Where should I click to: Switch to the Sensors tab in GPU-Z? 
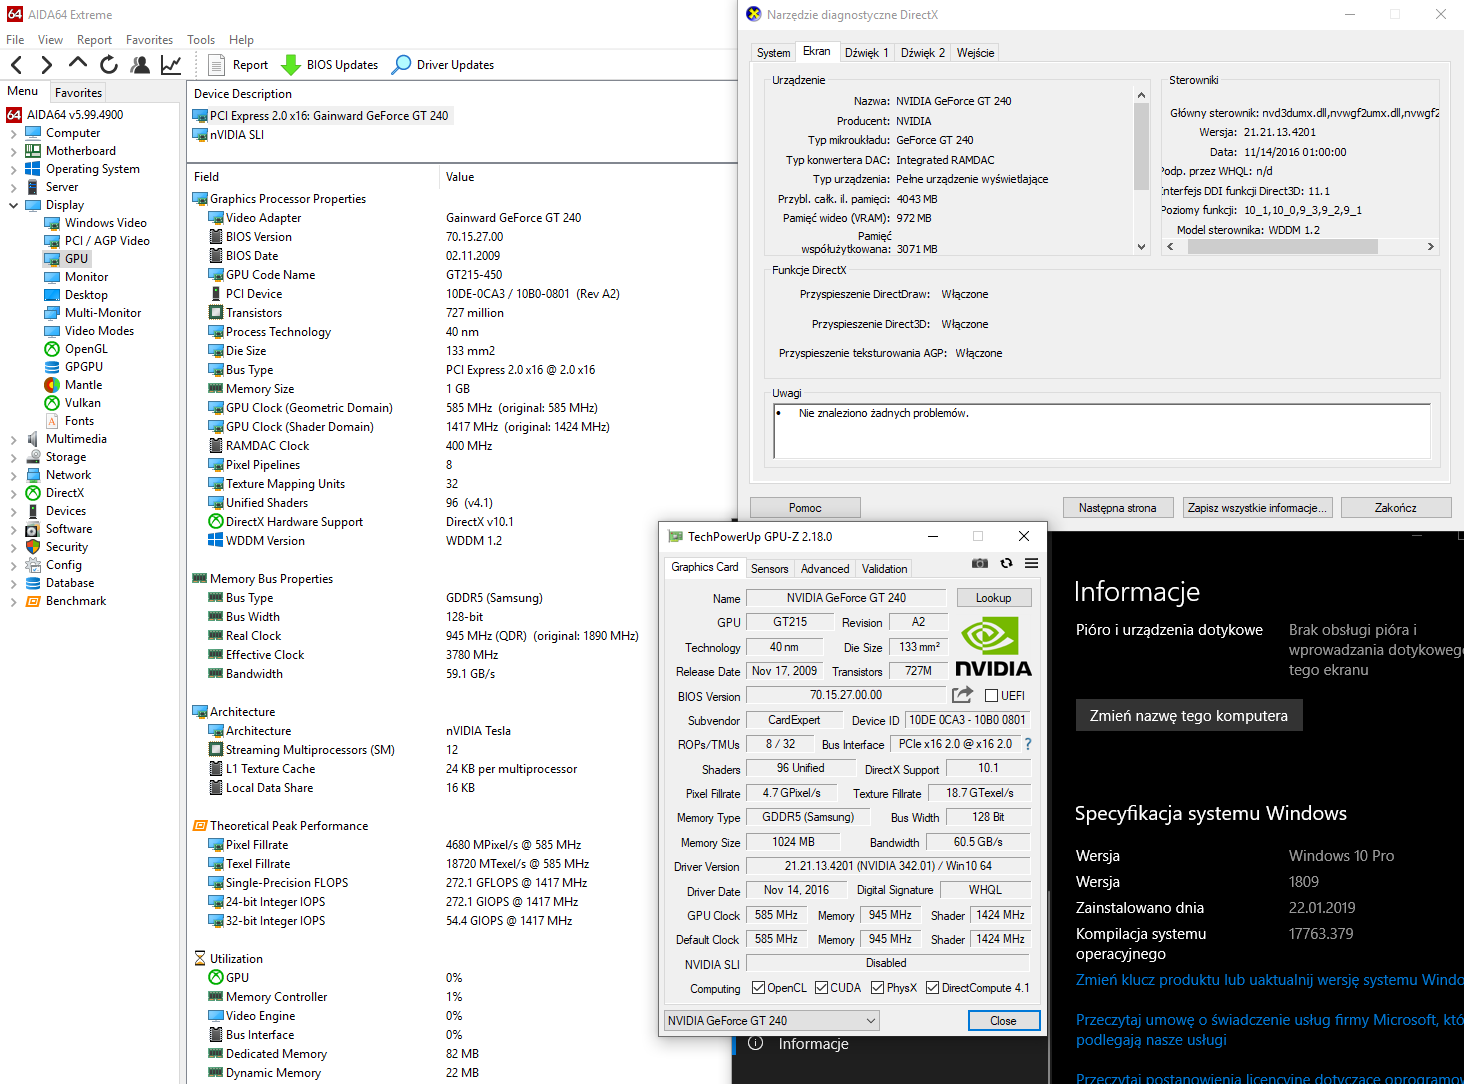pyautogui.click(x=770, y=568)
